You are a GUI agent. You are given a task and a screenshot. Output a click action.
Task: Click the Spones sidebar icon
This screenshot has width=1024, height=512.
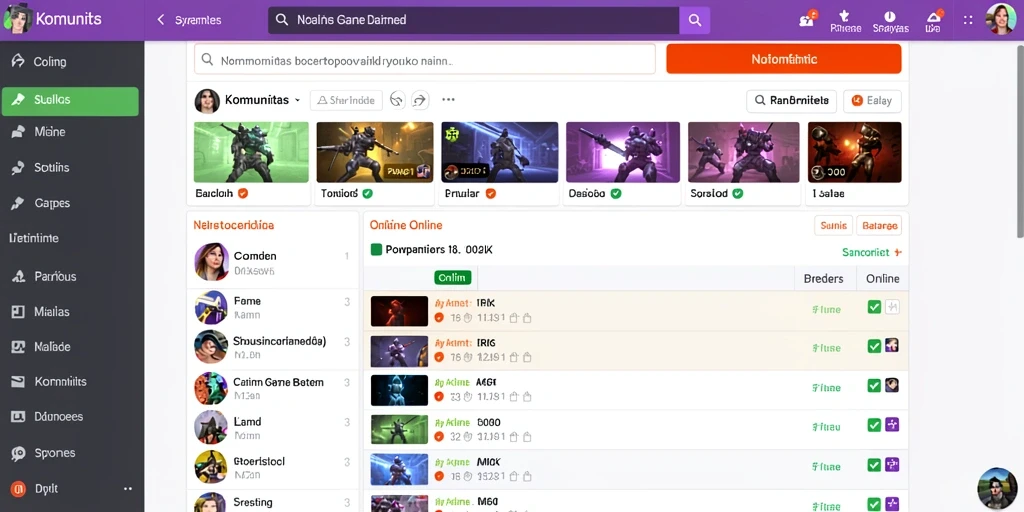pyautogui.click(x=18, y=453)
